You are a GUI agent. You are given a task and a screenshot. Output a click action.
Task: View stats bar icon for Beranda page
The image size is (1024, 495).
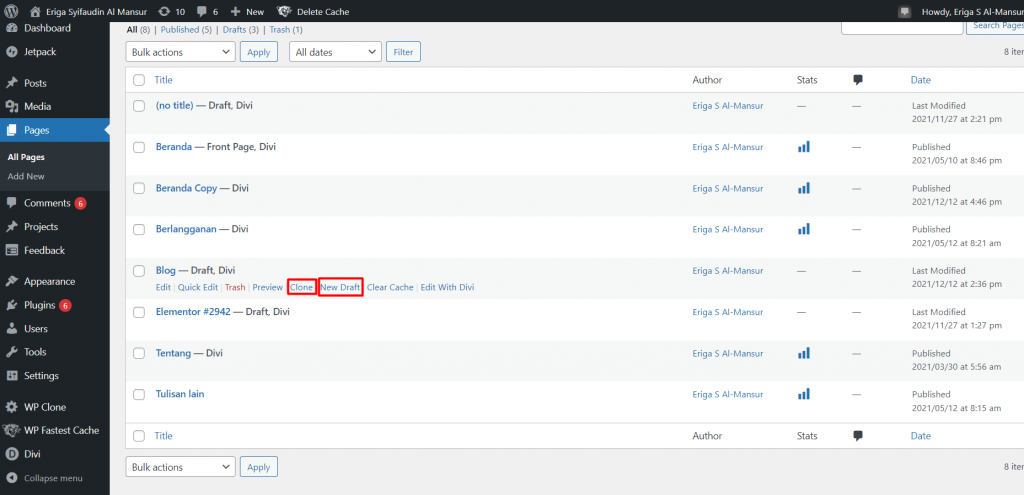(x=803, y=147)
